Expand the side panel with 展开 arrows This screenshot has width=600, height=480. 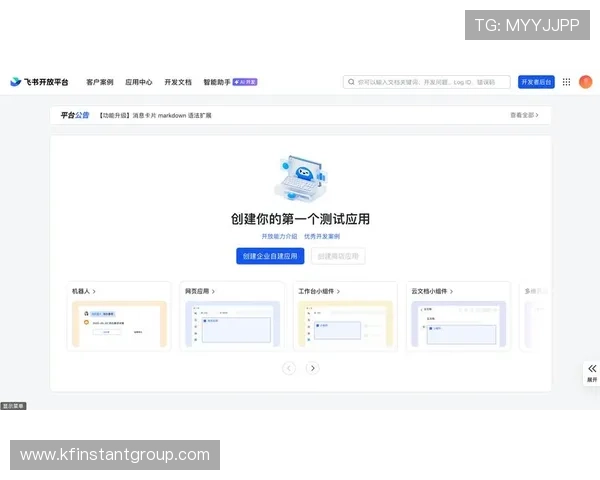pyautogui.click(x=592, y=373)
